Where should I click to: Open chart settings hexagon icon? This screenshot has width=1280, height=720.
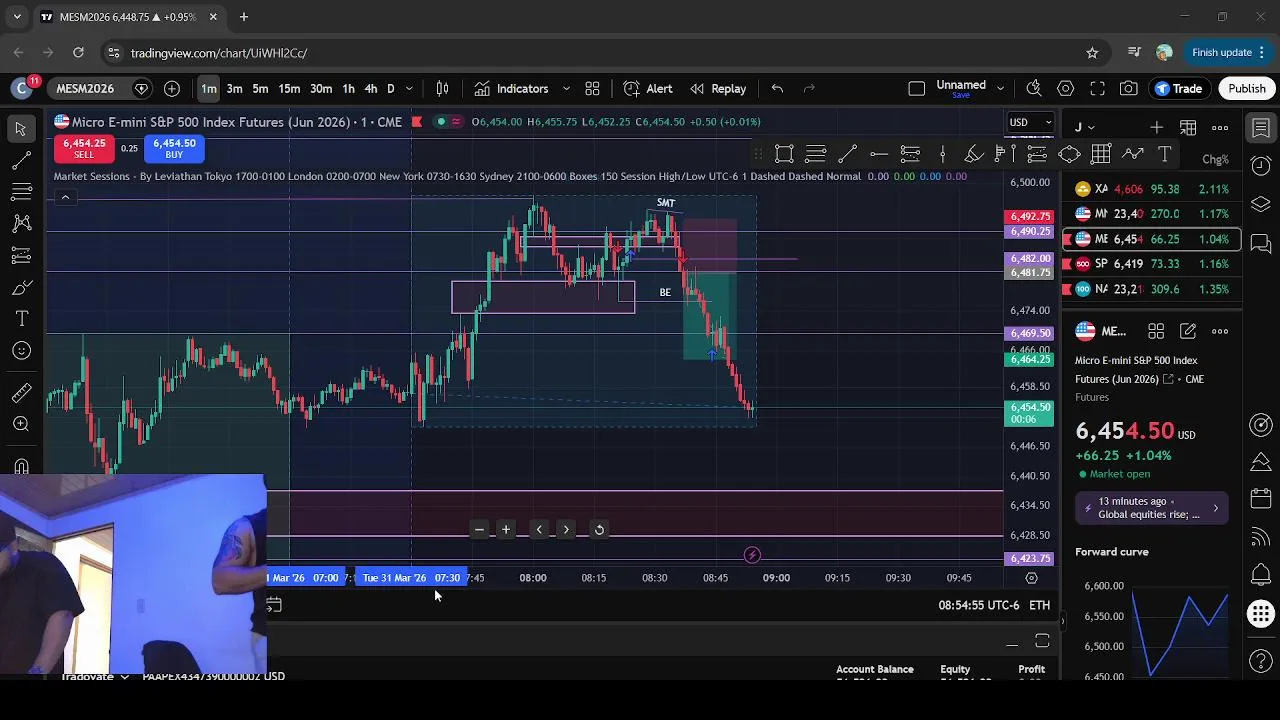pyautogui.click(x=1066, y=88)
